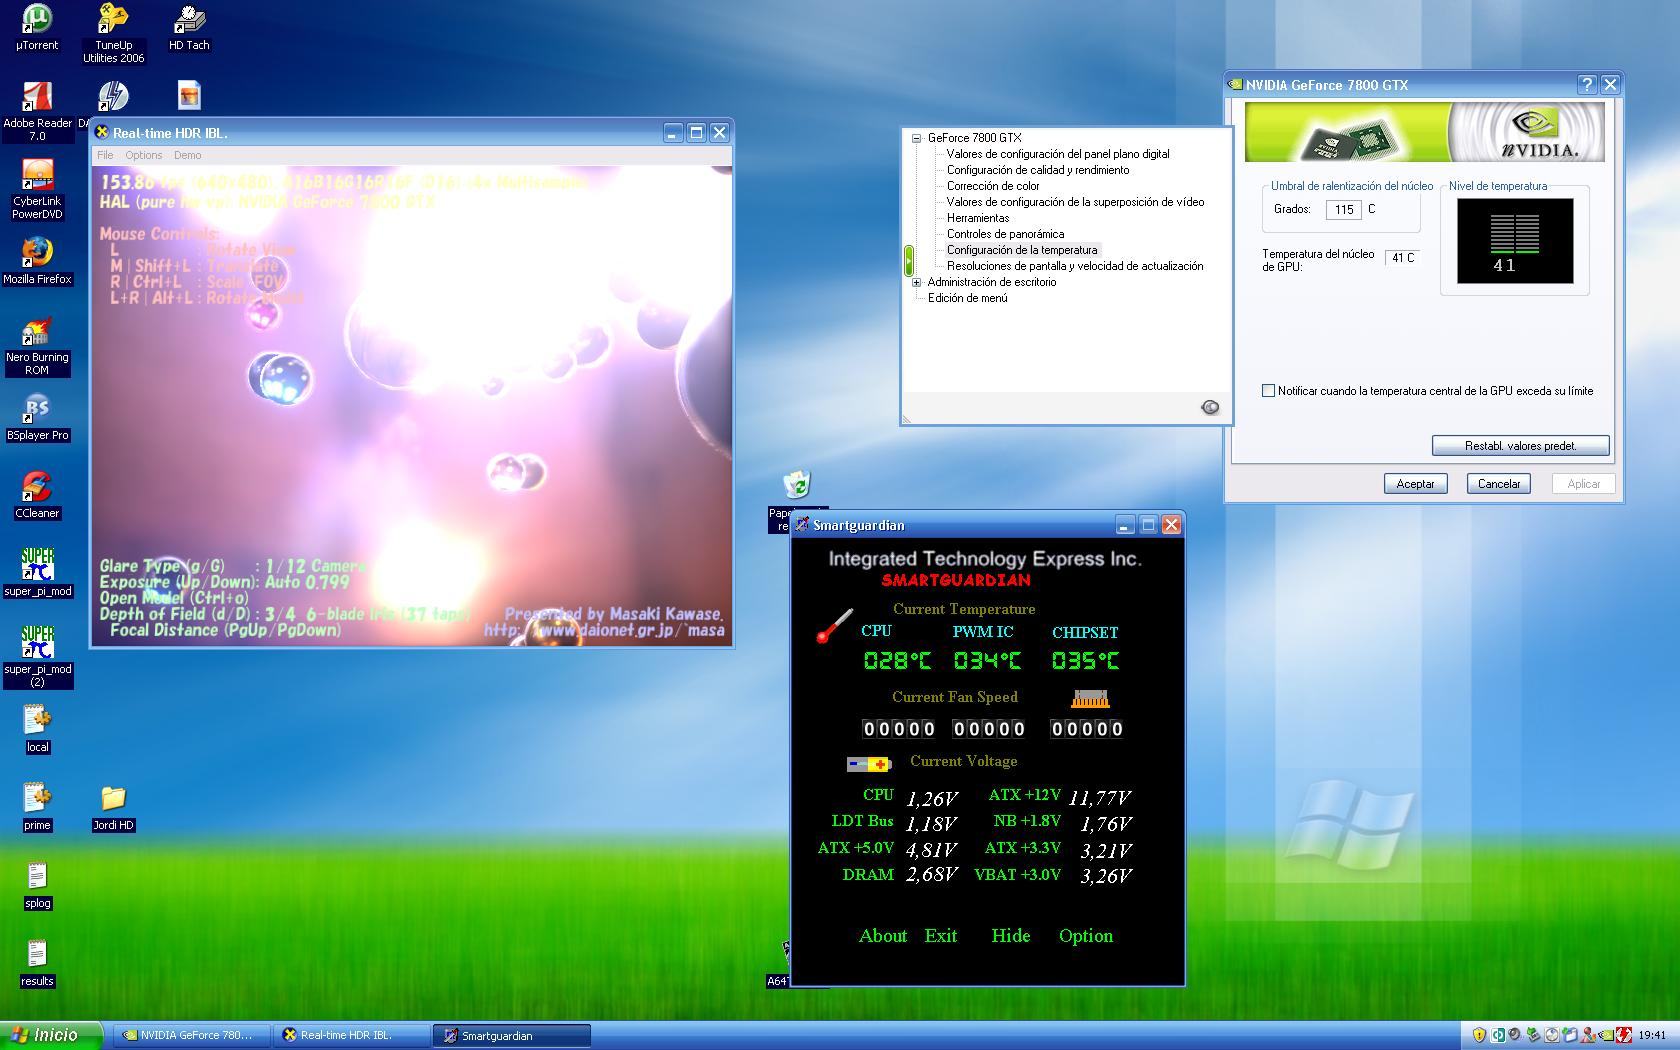
Task: Click the NVIDIA tray icon
Action: (1607, 1035)
